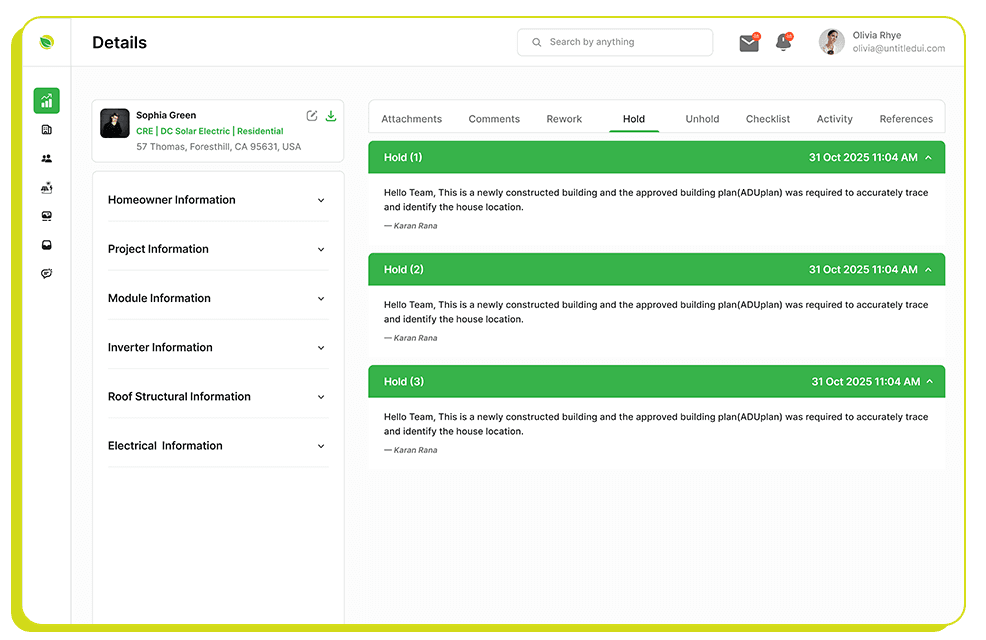This screenshot has height=640, width=986.
Task: Click the chat bubble sidebar icon
Action: (46, 274)
